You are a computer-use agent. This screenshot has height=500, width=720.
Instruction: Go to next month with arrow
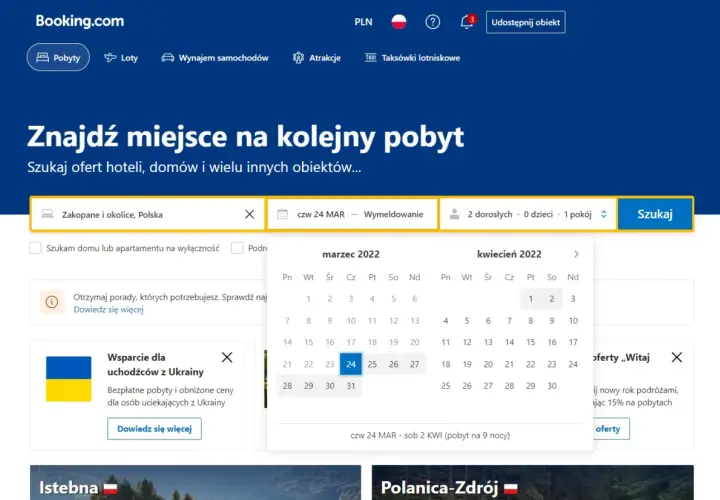pyautogui.click(x=576, y=254)
